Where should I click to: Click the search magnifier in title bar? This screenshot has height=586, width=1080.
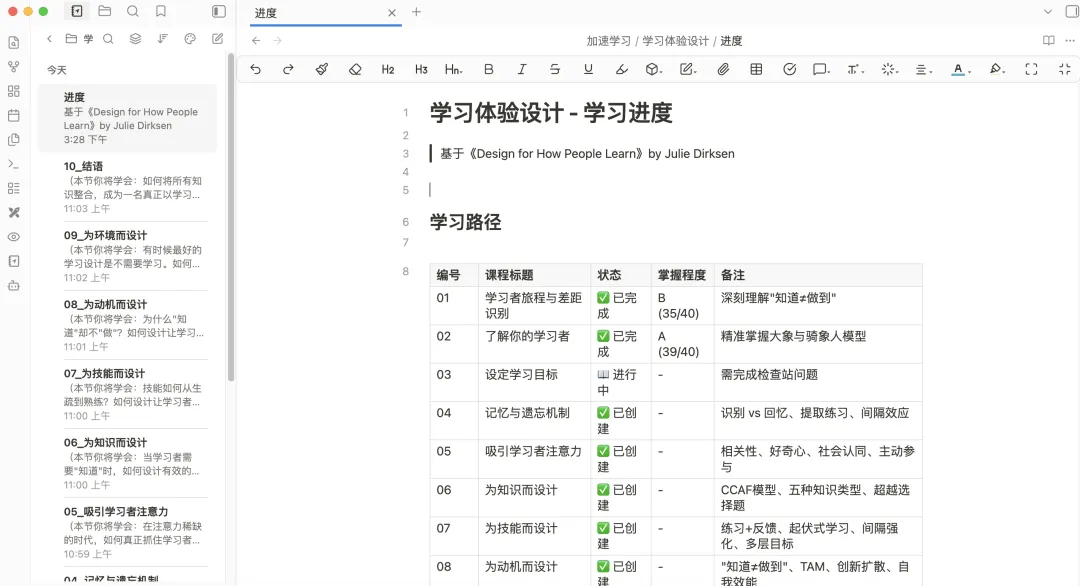(133, 11)
